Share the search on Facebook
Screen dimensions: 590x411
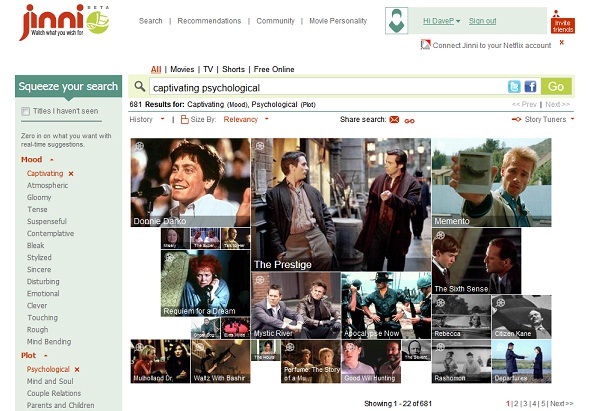pos(530,87)
